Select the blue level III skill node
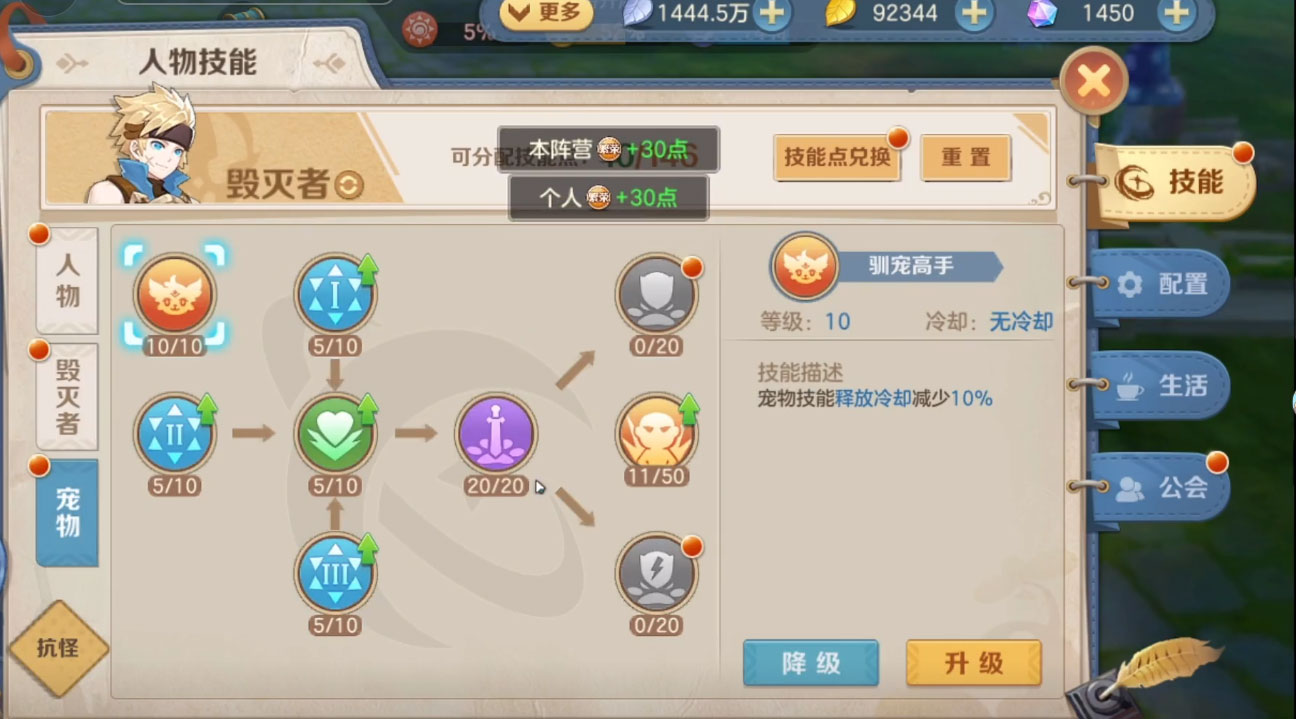The height and width of the screenshot is (719, 1296). point(335,572)
